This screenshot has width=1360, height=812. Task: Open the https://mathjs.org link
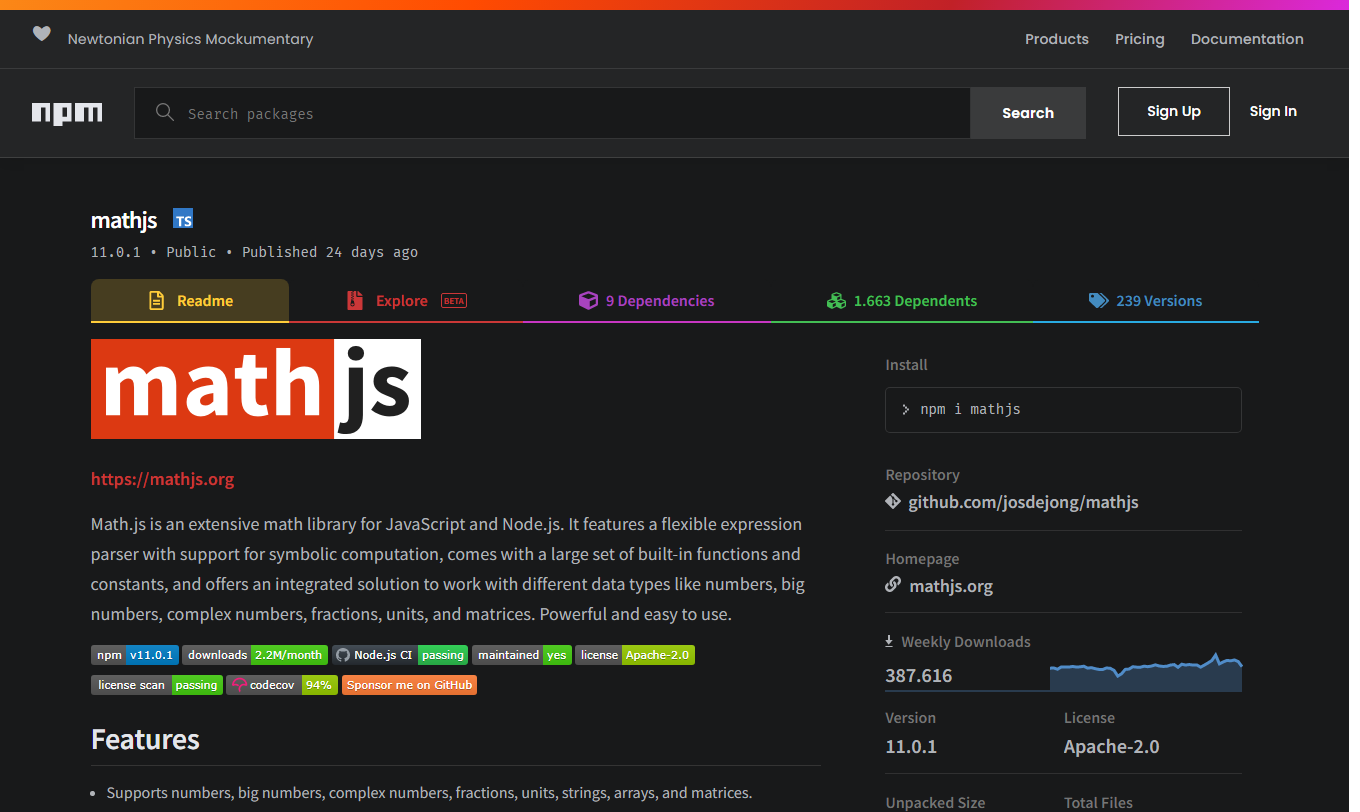pyautogui.click(x=162, y=479)
